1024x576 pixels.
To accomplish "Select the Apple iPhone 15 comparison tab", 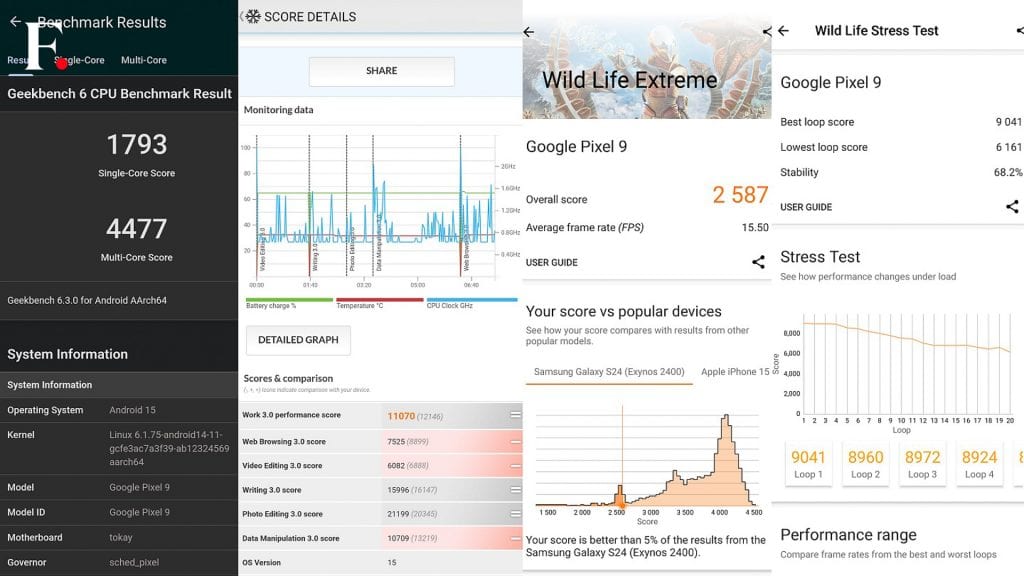I will [x=735, y=372].
